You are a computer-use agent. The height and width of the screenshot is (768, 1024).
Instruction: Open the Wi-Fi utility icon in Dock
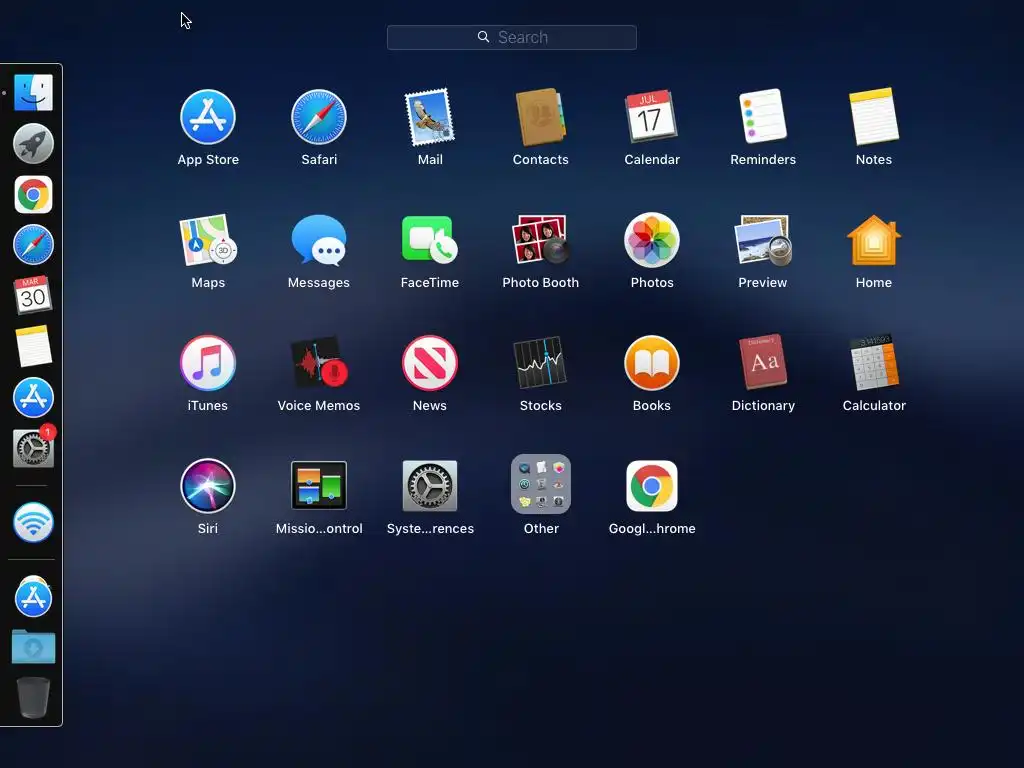click(x=33, y=522)
